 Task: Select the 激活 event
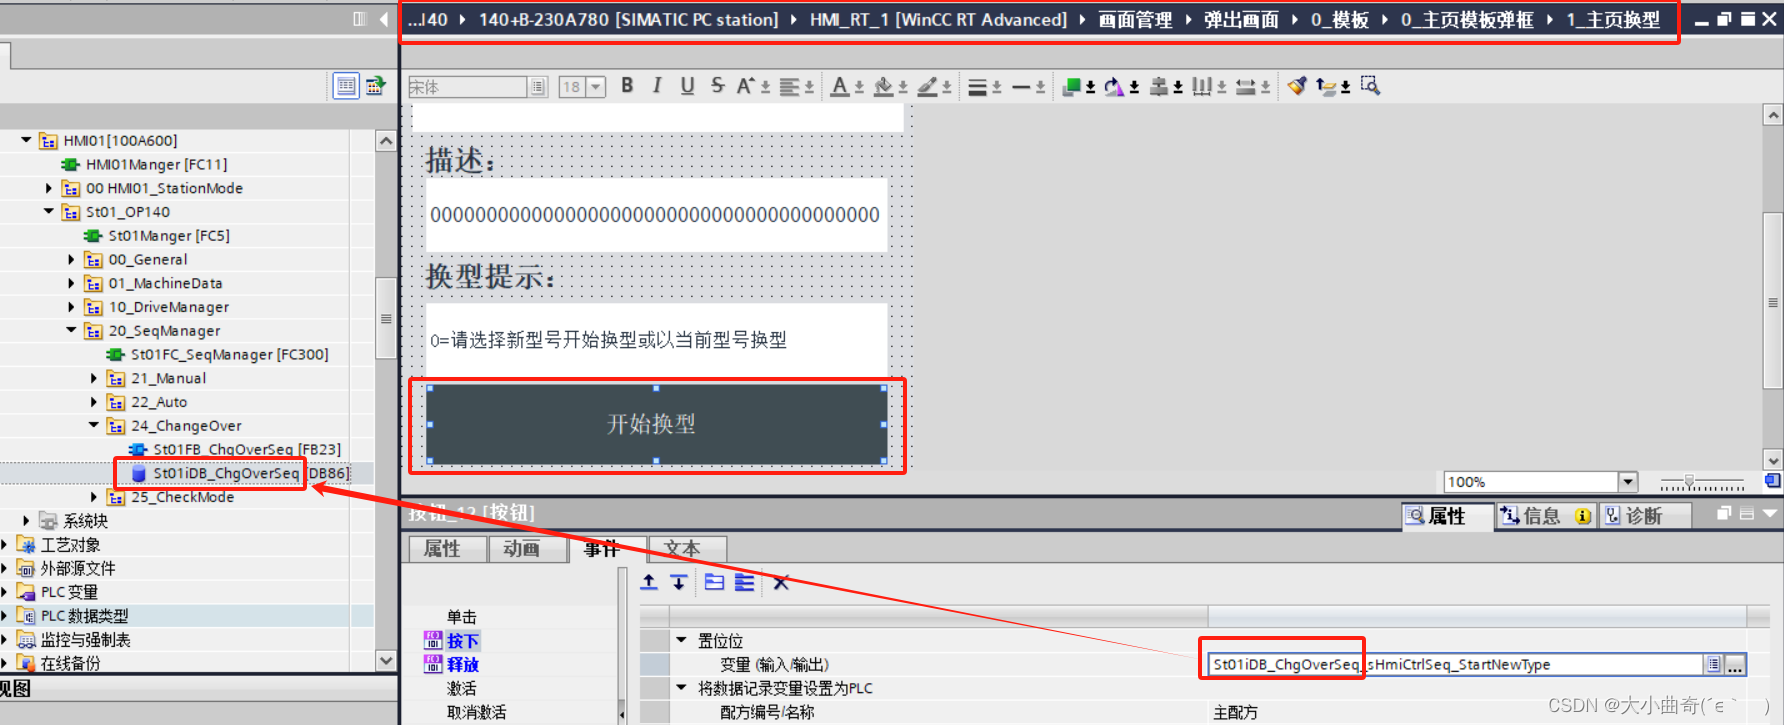[462, 689]
